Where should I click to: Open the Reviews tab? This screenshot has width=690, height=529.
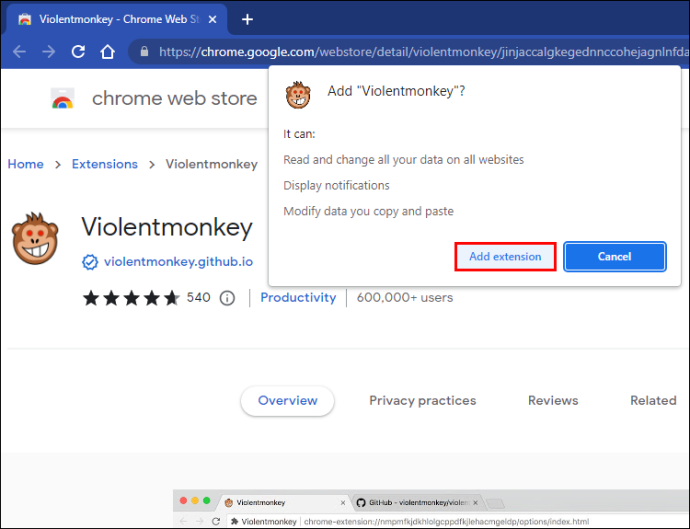tap(553, 400)
